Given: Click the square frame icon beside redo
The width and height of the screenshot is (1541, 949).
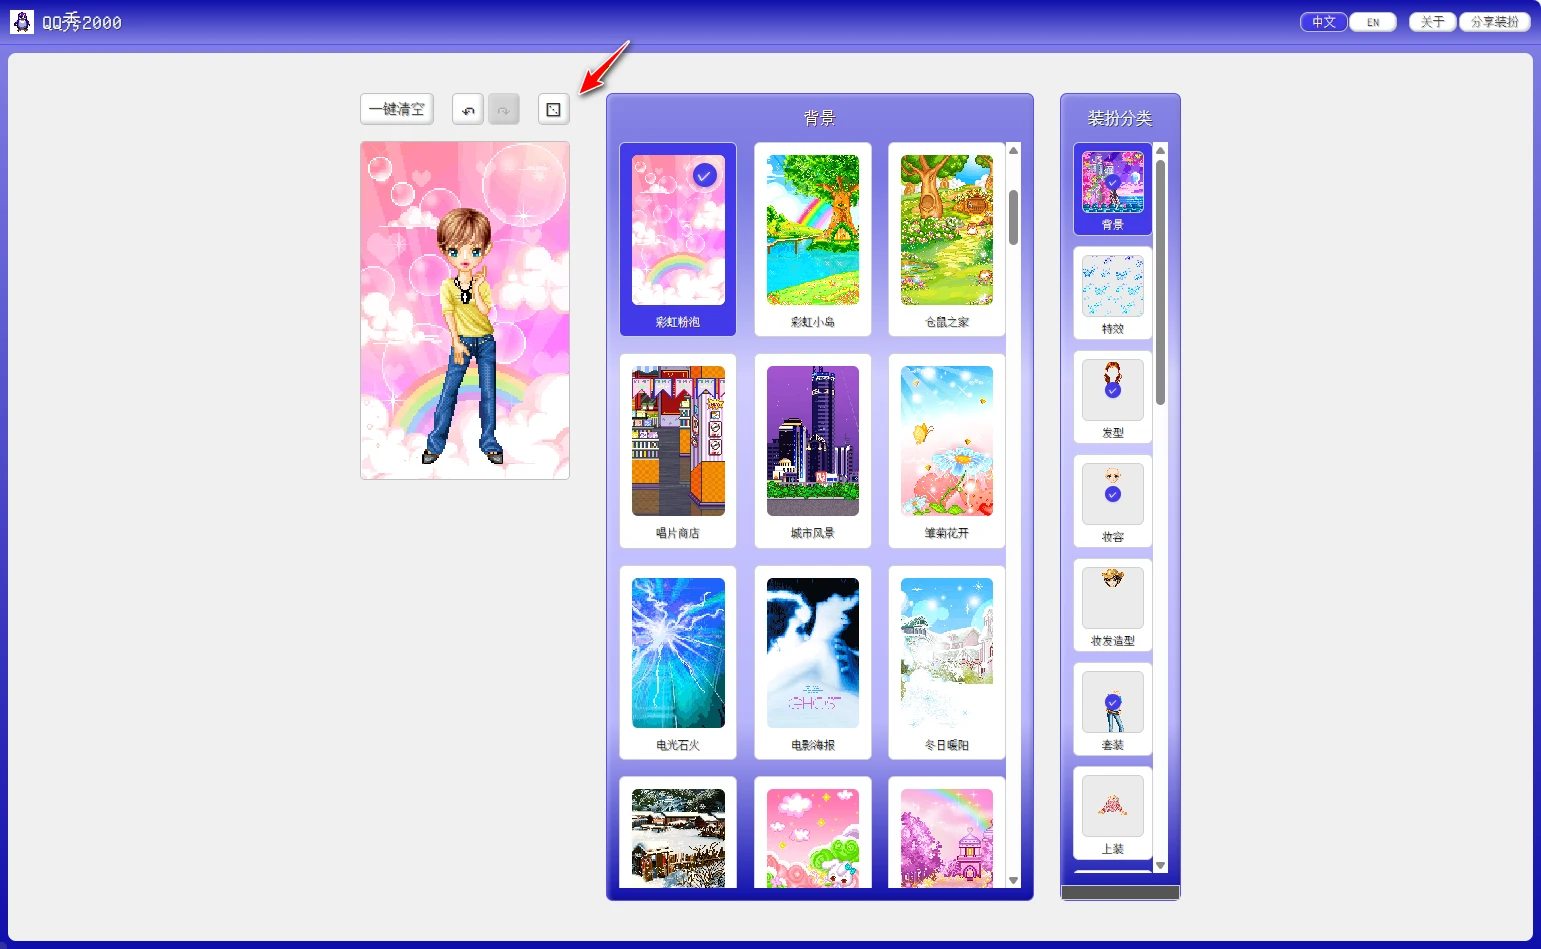Looking at the screenshot, I should [553, 109].
